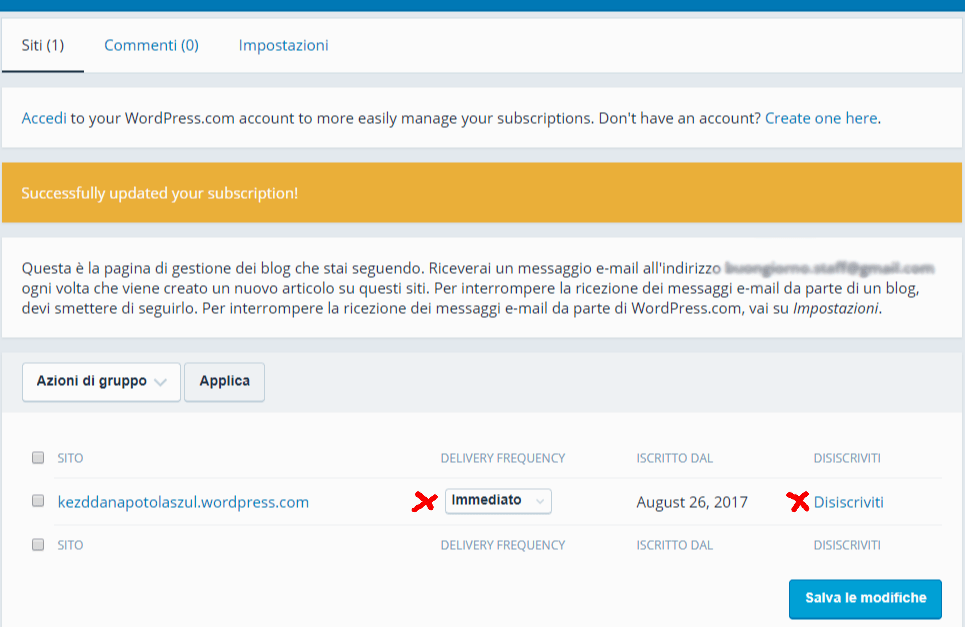Tick the kezddanapotolaszul.wordpress.com row checkbox
The height and width of the screenshot is (627, 965).
38,501
